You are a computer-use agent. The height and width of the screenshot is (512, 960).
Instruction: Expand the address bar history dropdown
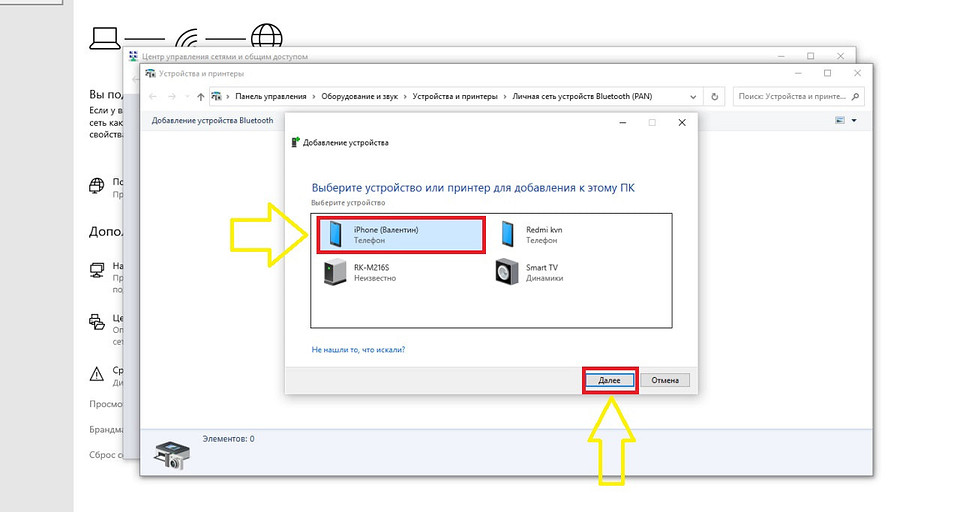[x=692, y=97]
